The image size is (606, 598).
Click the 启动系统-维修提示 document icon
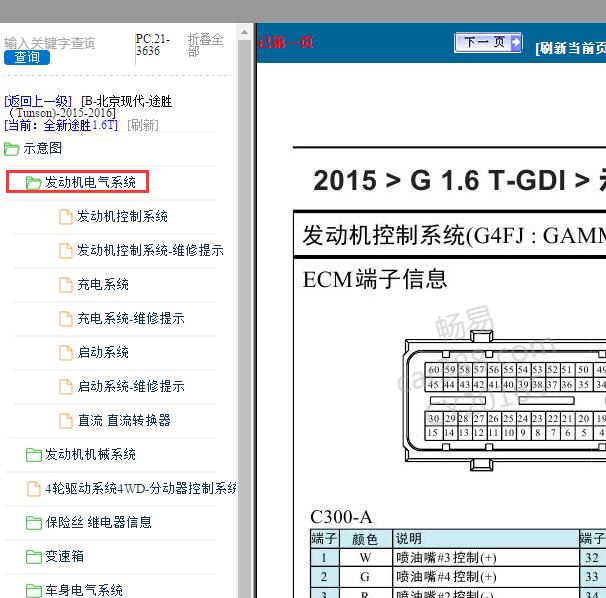tap(66, 387)
